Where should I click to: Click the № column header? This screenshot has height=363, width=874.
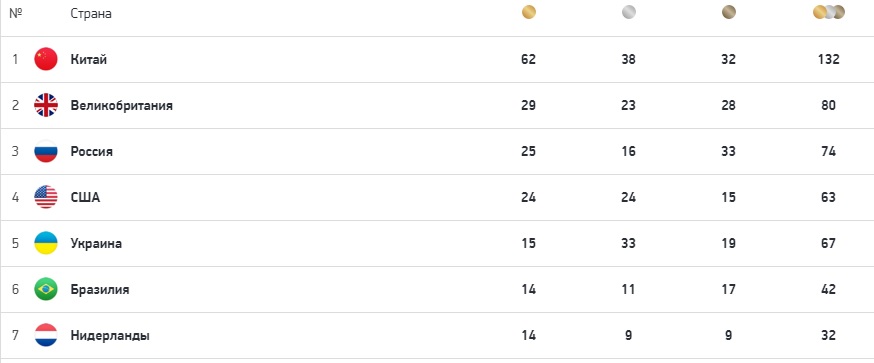(x=16, y=13)
